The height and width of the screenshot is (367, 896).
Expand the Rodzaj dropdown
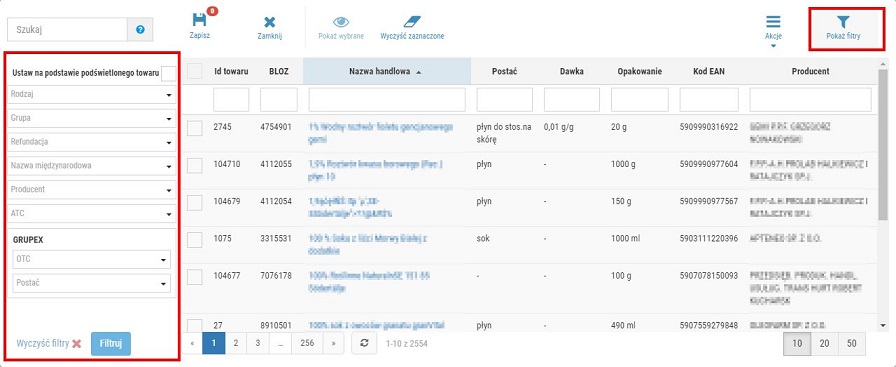[91, 95]
